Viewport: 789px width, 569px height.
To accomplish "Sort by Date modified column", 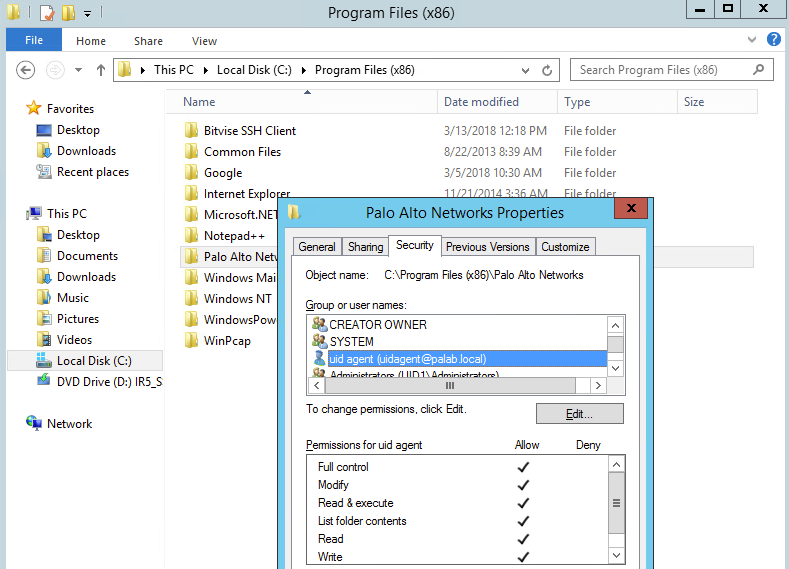I will click(498, 102).
